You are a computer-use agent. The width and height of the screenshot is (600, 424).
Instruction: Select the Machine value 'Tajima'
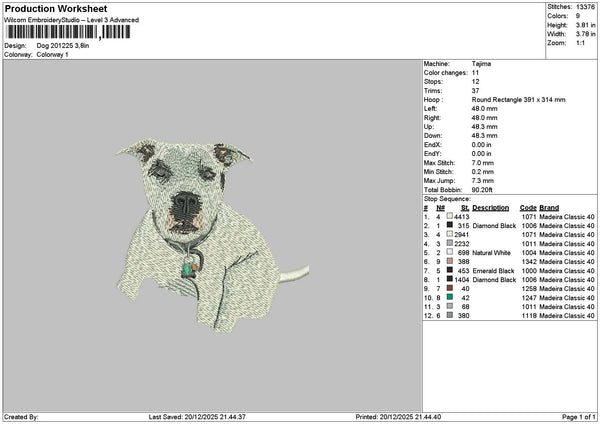481,64
